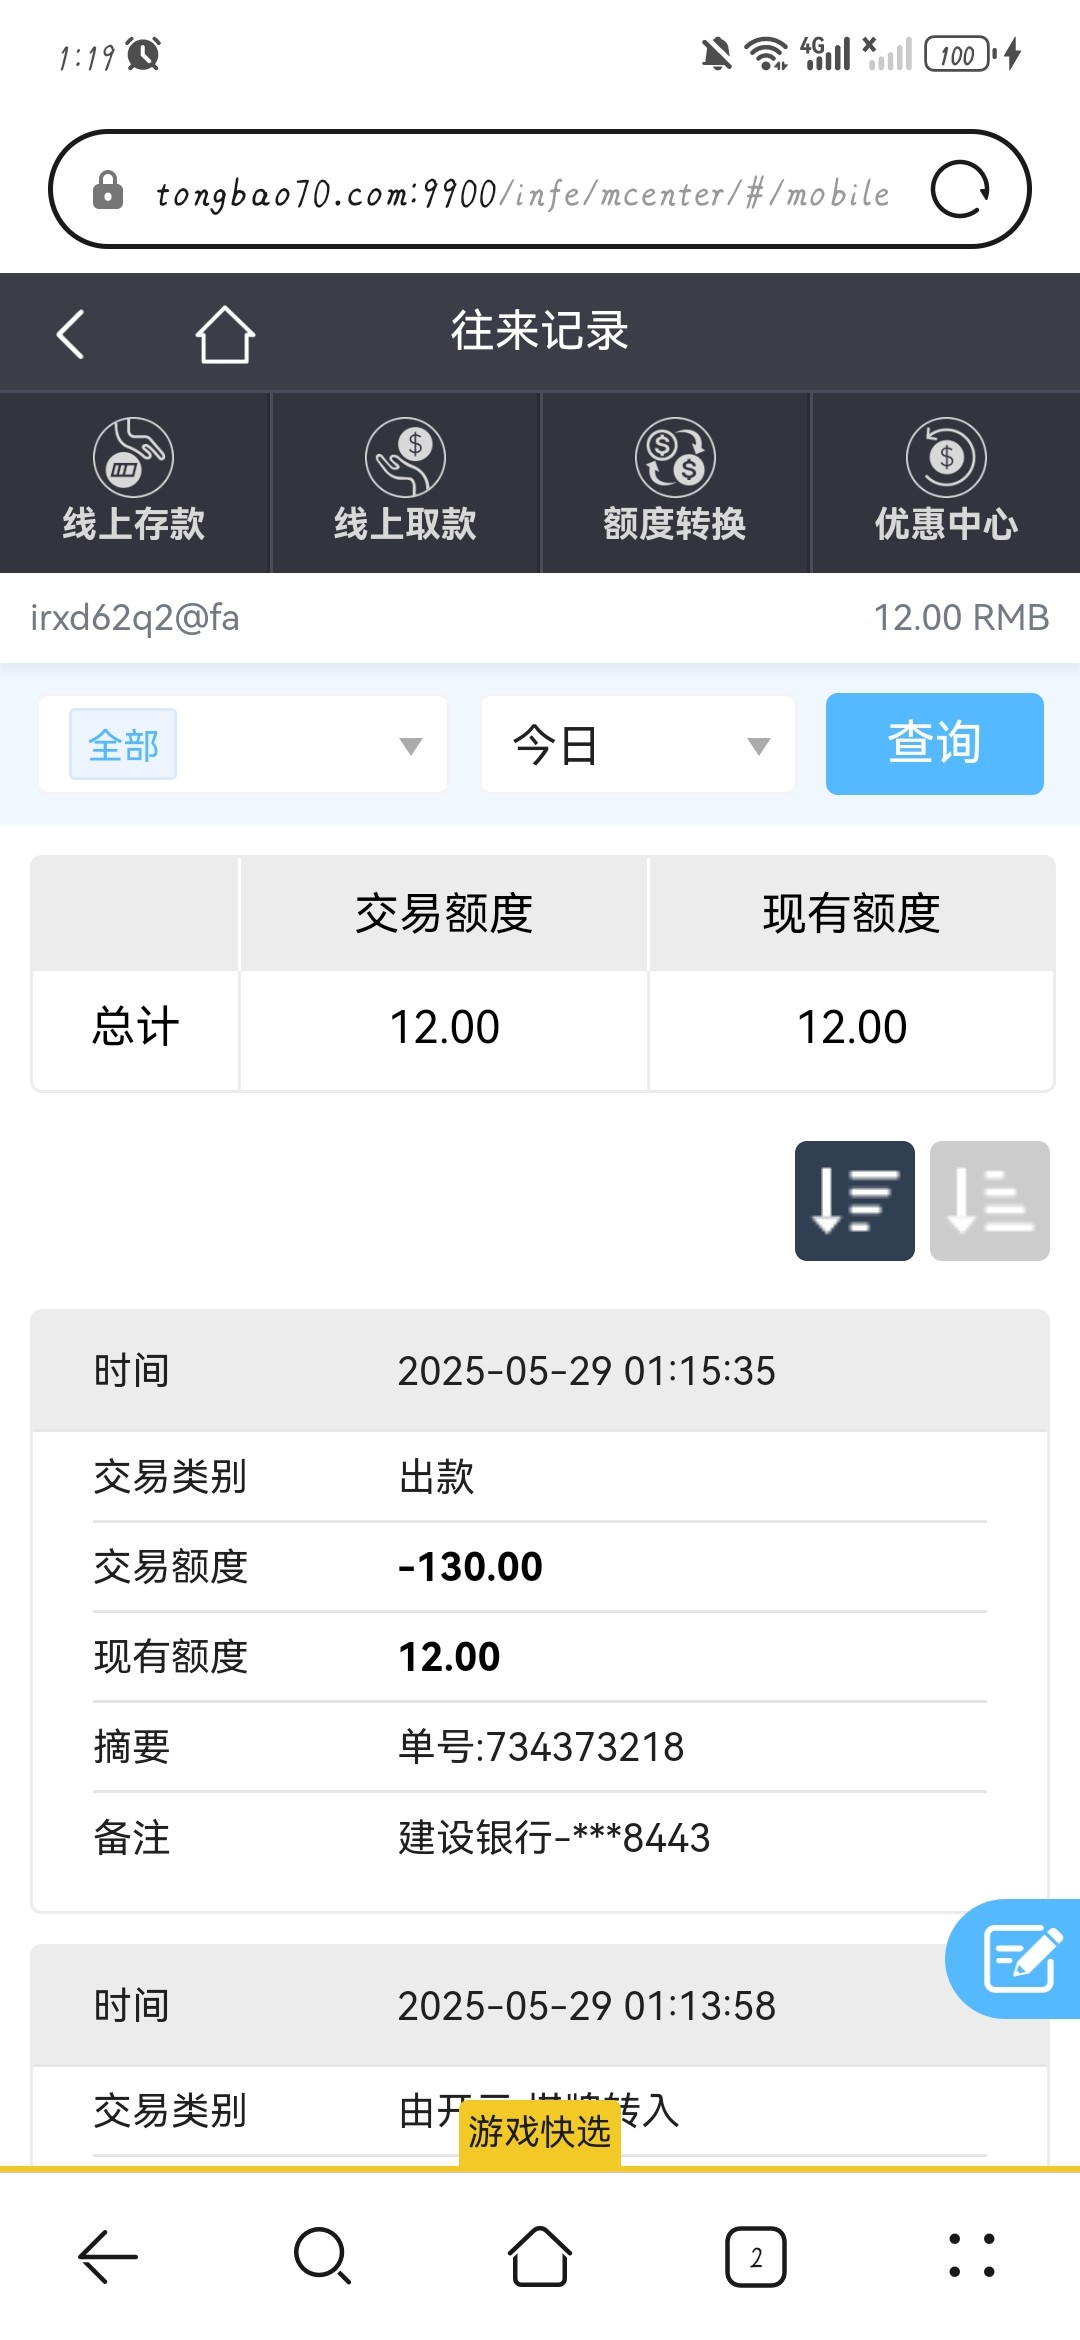Open the 线上存款 deposit section

tap(134, 482)
